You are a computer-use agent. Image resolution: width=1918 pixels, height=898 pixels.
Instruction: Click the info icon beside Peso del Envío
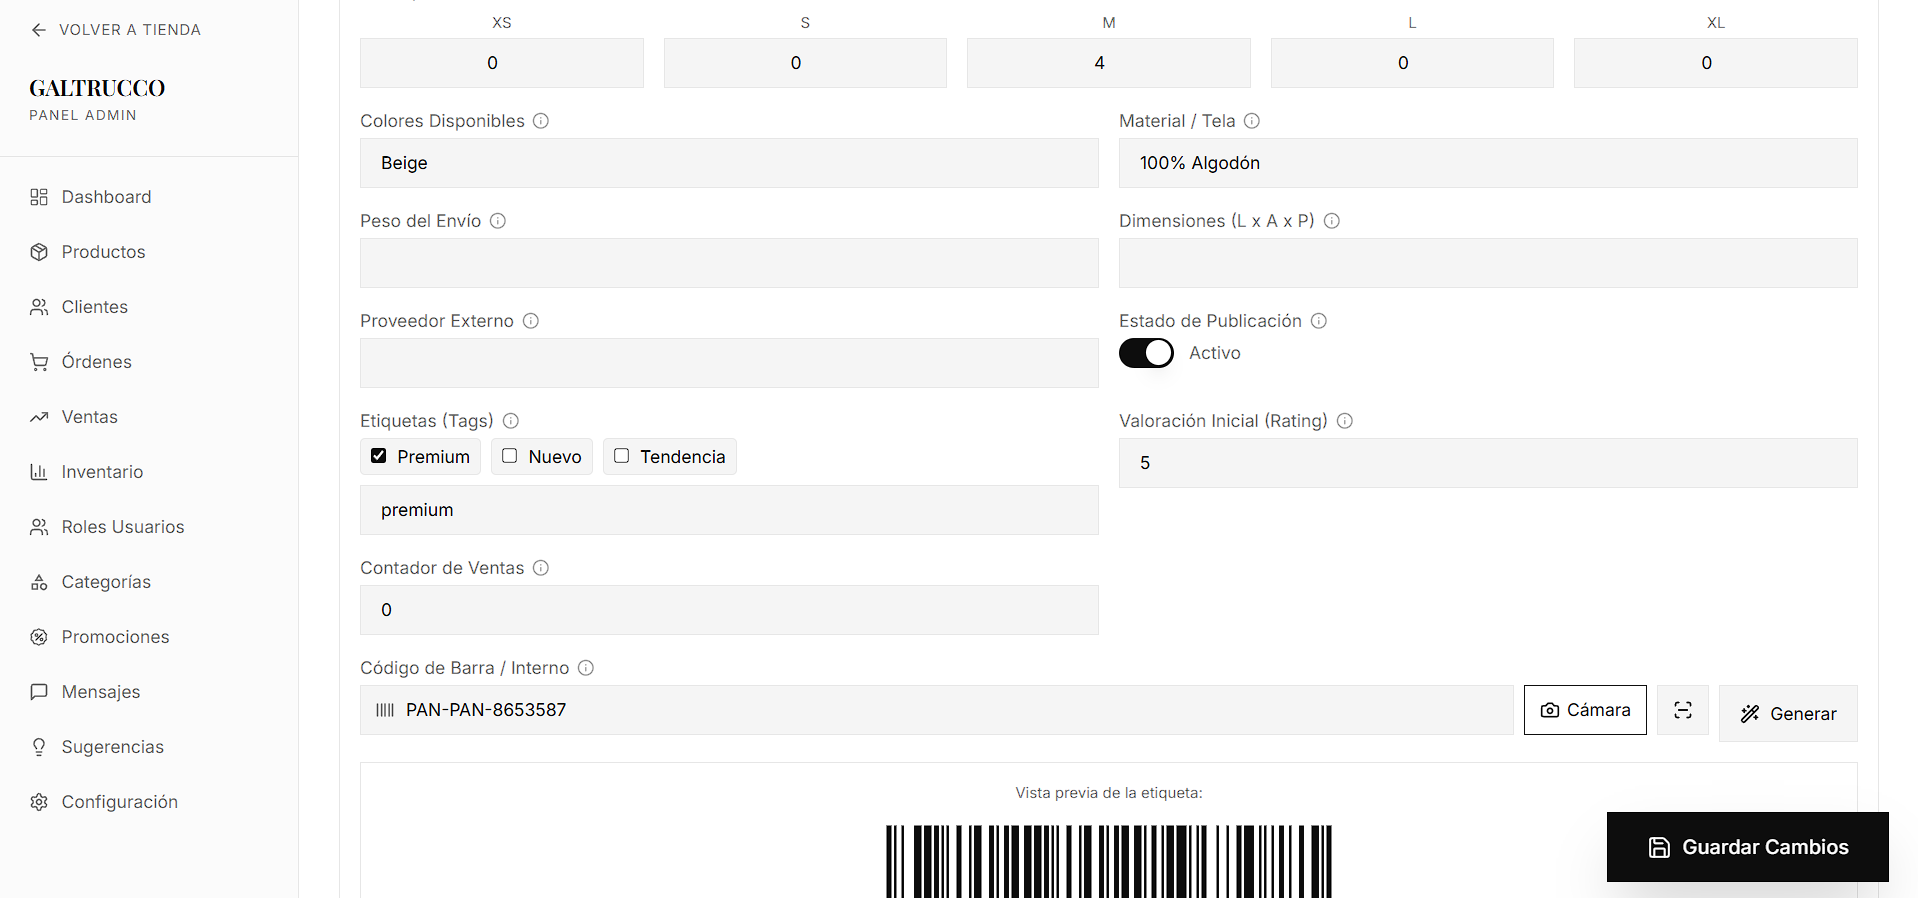[x=498, y=221]
